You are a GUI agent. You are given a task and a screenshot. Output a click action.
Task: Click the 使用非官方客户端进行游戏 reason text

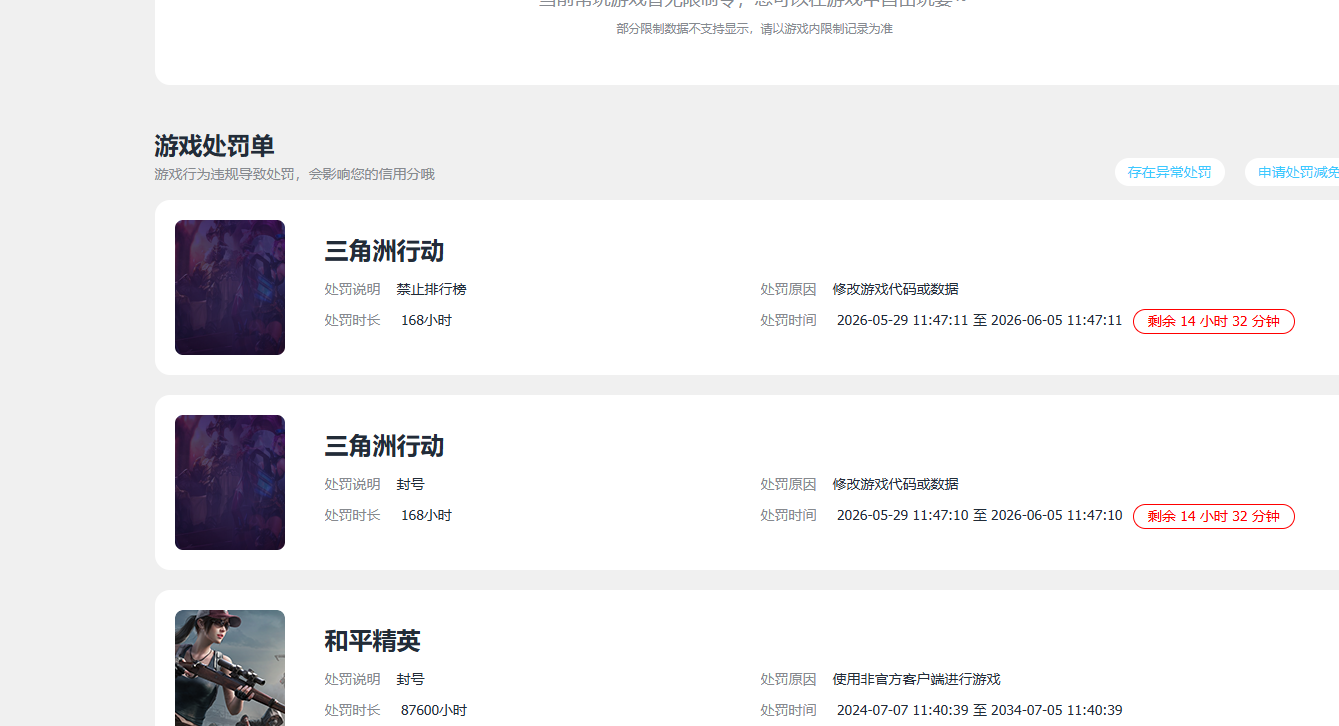916,679
